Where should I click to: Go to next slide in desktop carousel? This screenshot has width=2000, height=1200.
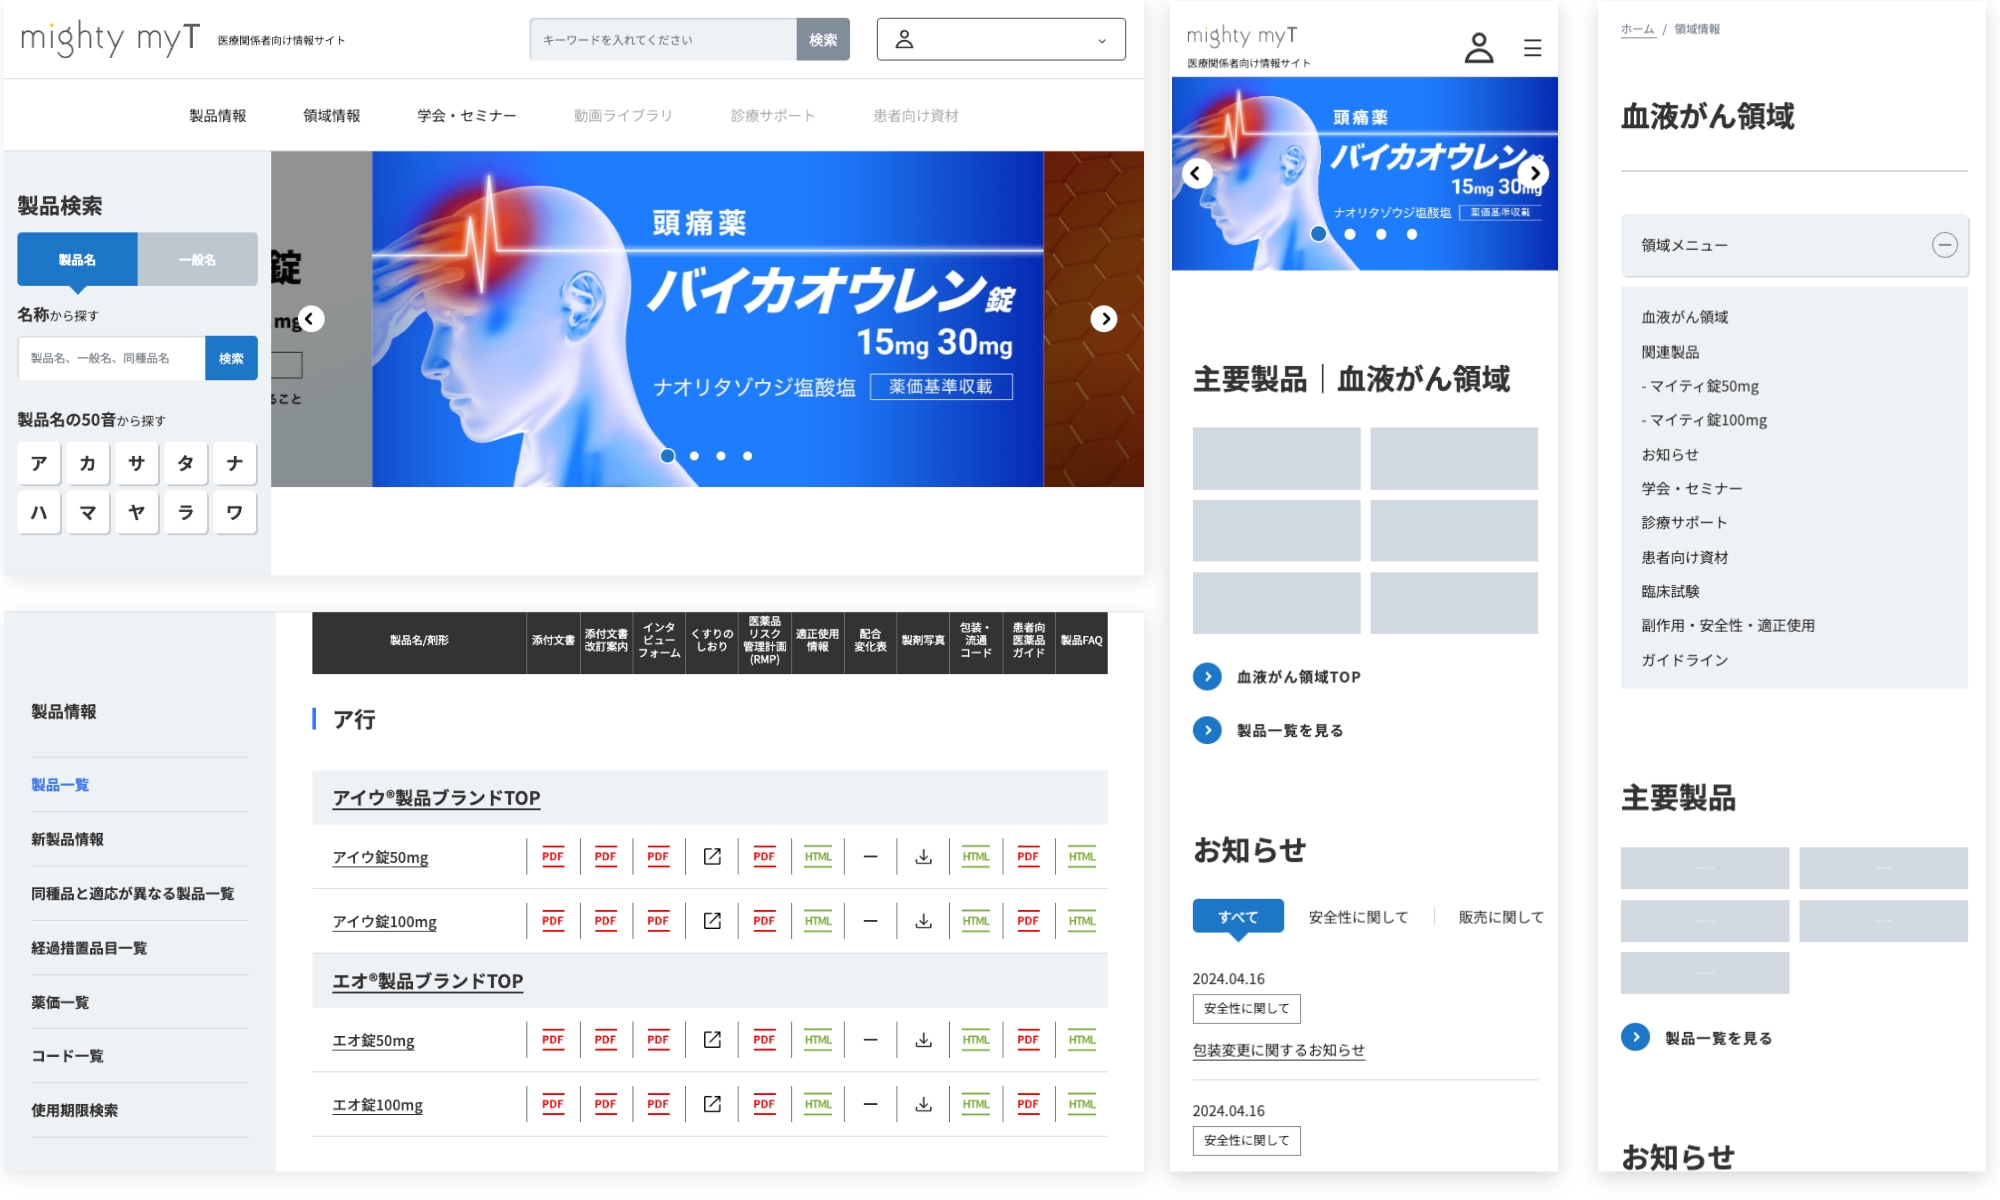pos(1104,318)
